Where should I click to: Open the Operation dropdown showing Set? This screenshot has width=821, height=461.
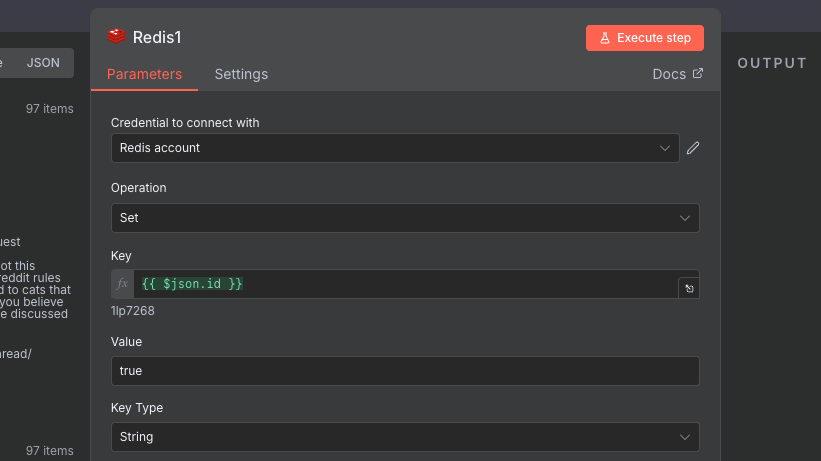click(405, 218)
